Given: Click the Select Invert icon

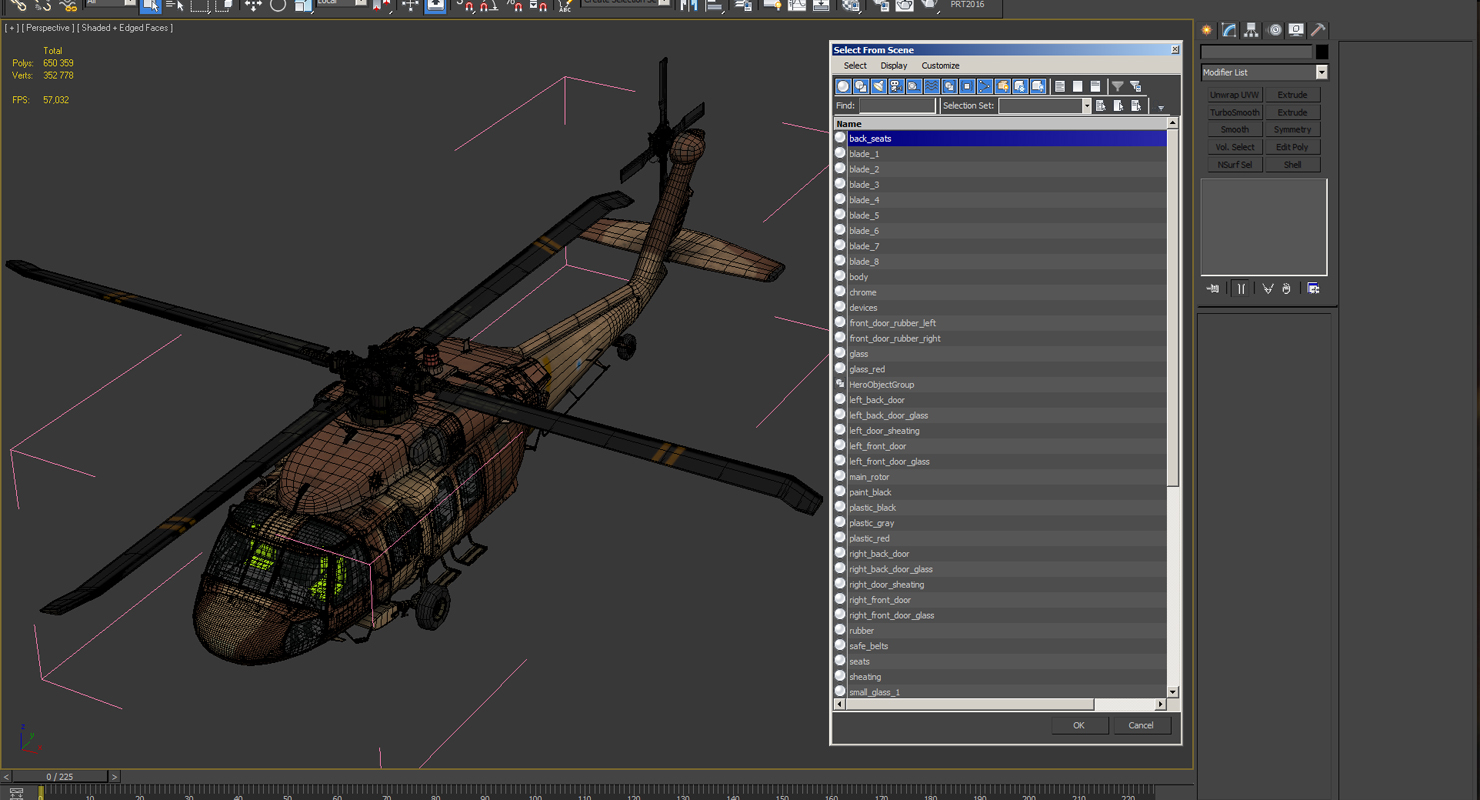Looking at the screenshot, I should click(x=1095, y=87).
